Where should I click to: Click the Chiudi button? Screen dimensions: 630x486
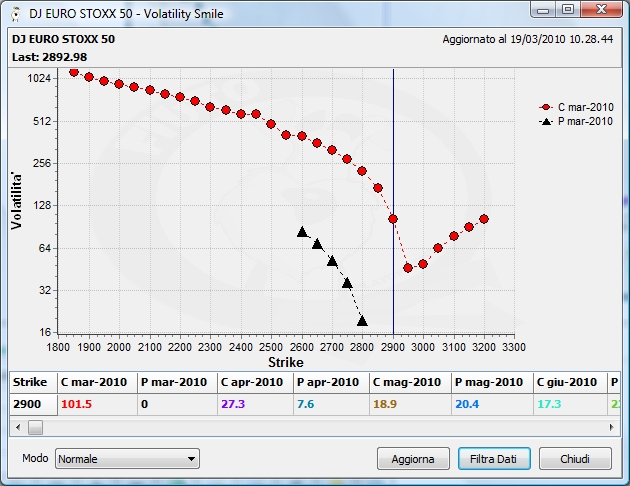575,459
